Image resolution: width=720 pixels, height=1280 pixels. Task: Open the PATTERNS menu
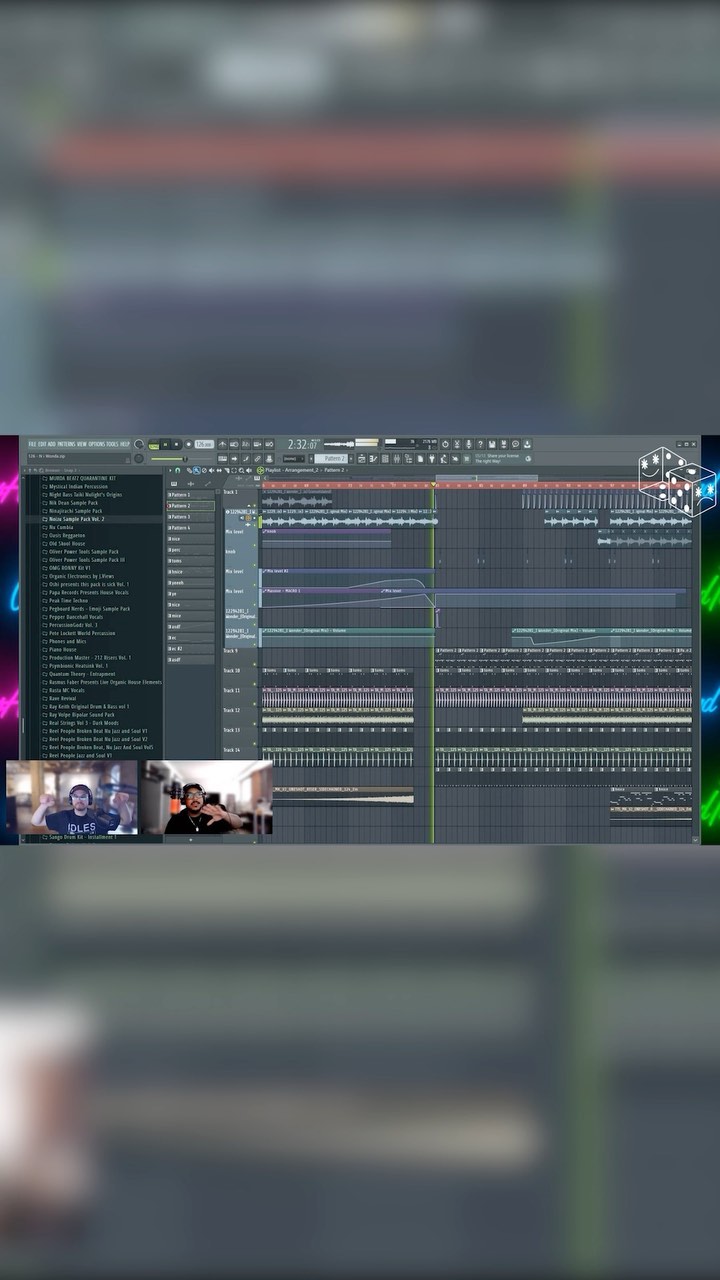click(x=66, y=443)
